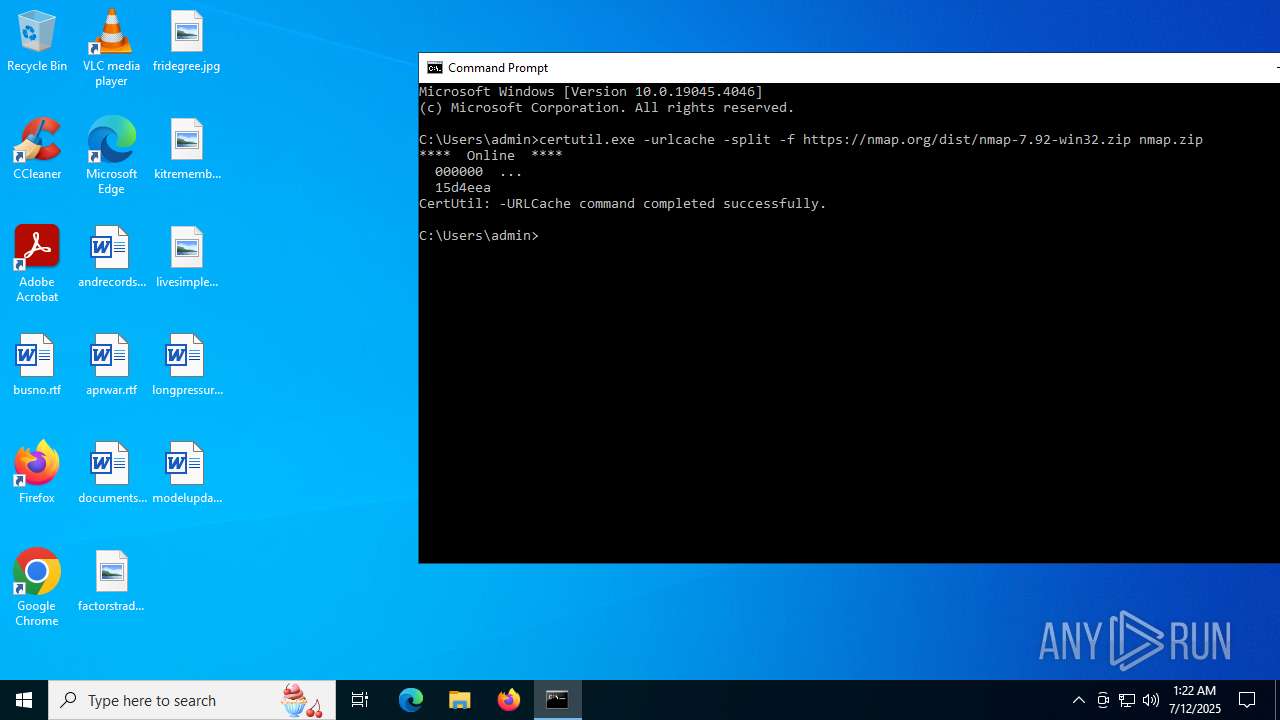Select the kitrememb image file icon
Image resolution: width=1280 pixels, height=720 pixels.
pos(186,150)
